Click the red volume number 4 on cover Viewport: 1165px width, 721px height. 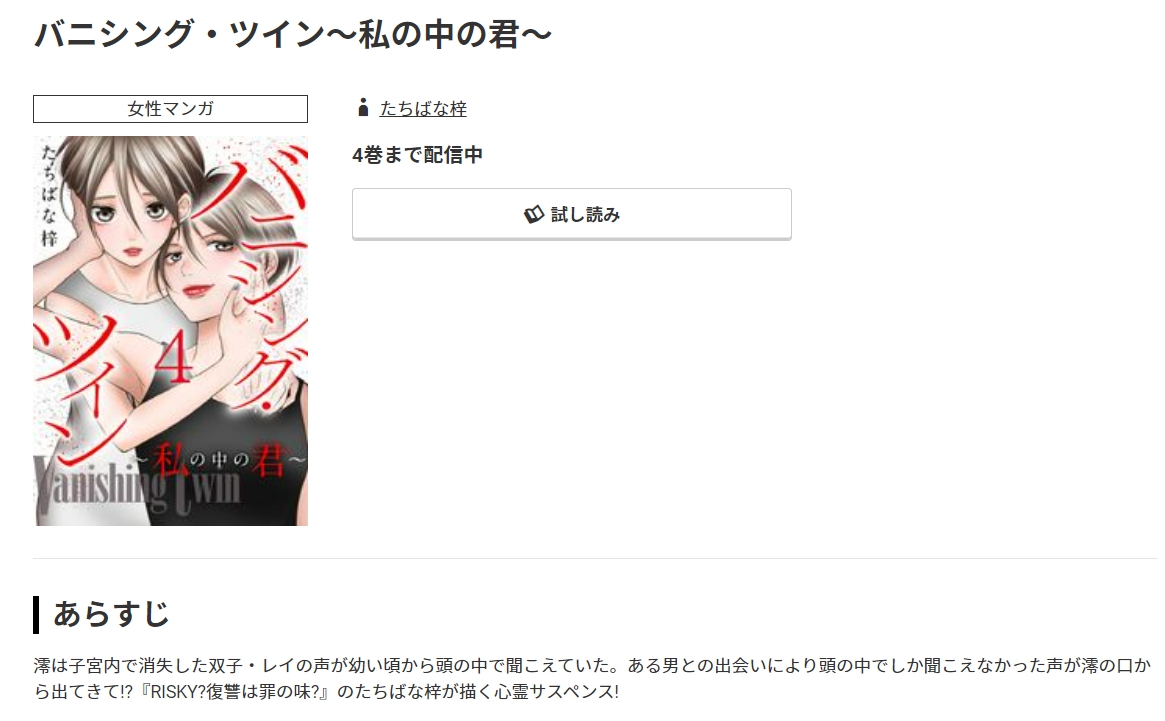pyautogui.click(x=176, y=358)
